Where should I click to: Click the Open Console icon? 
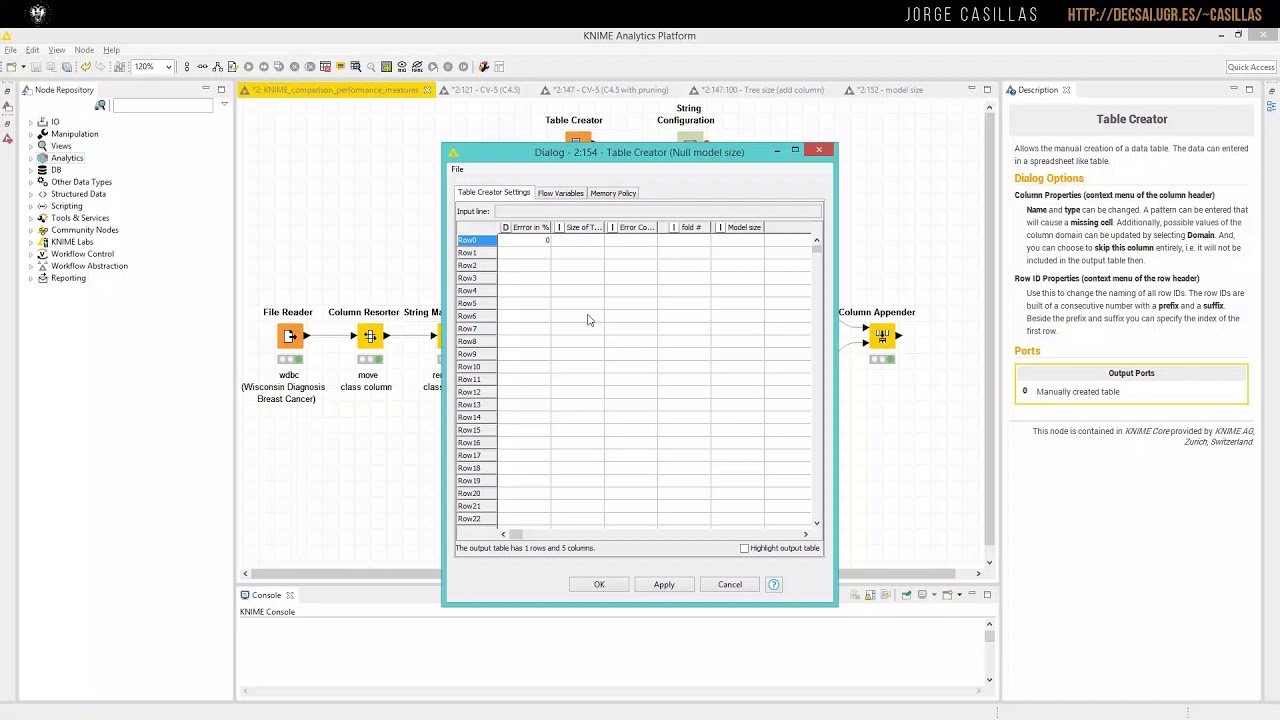point(947,595)
